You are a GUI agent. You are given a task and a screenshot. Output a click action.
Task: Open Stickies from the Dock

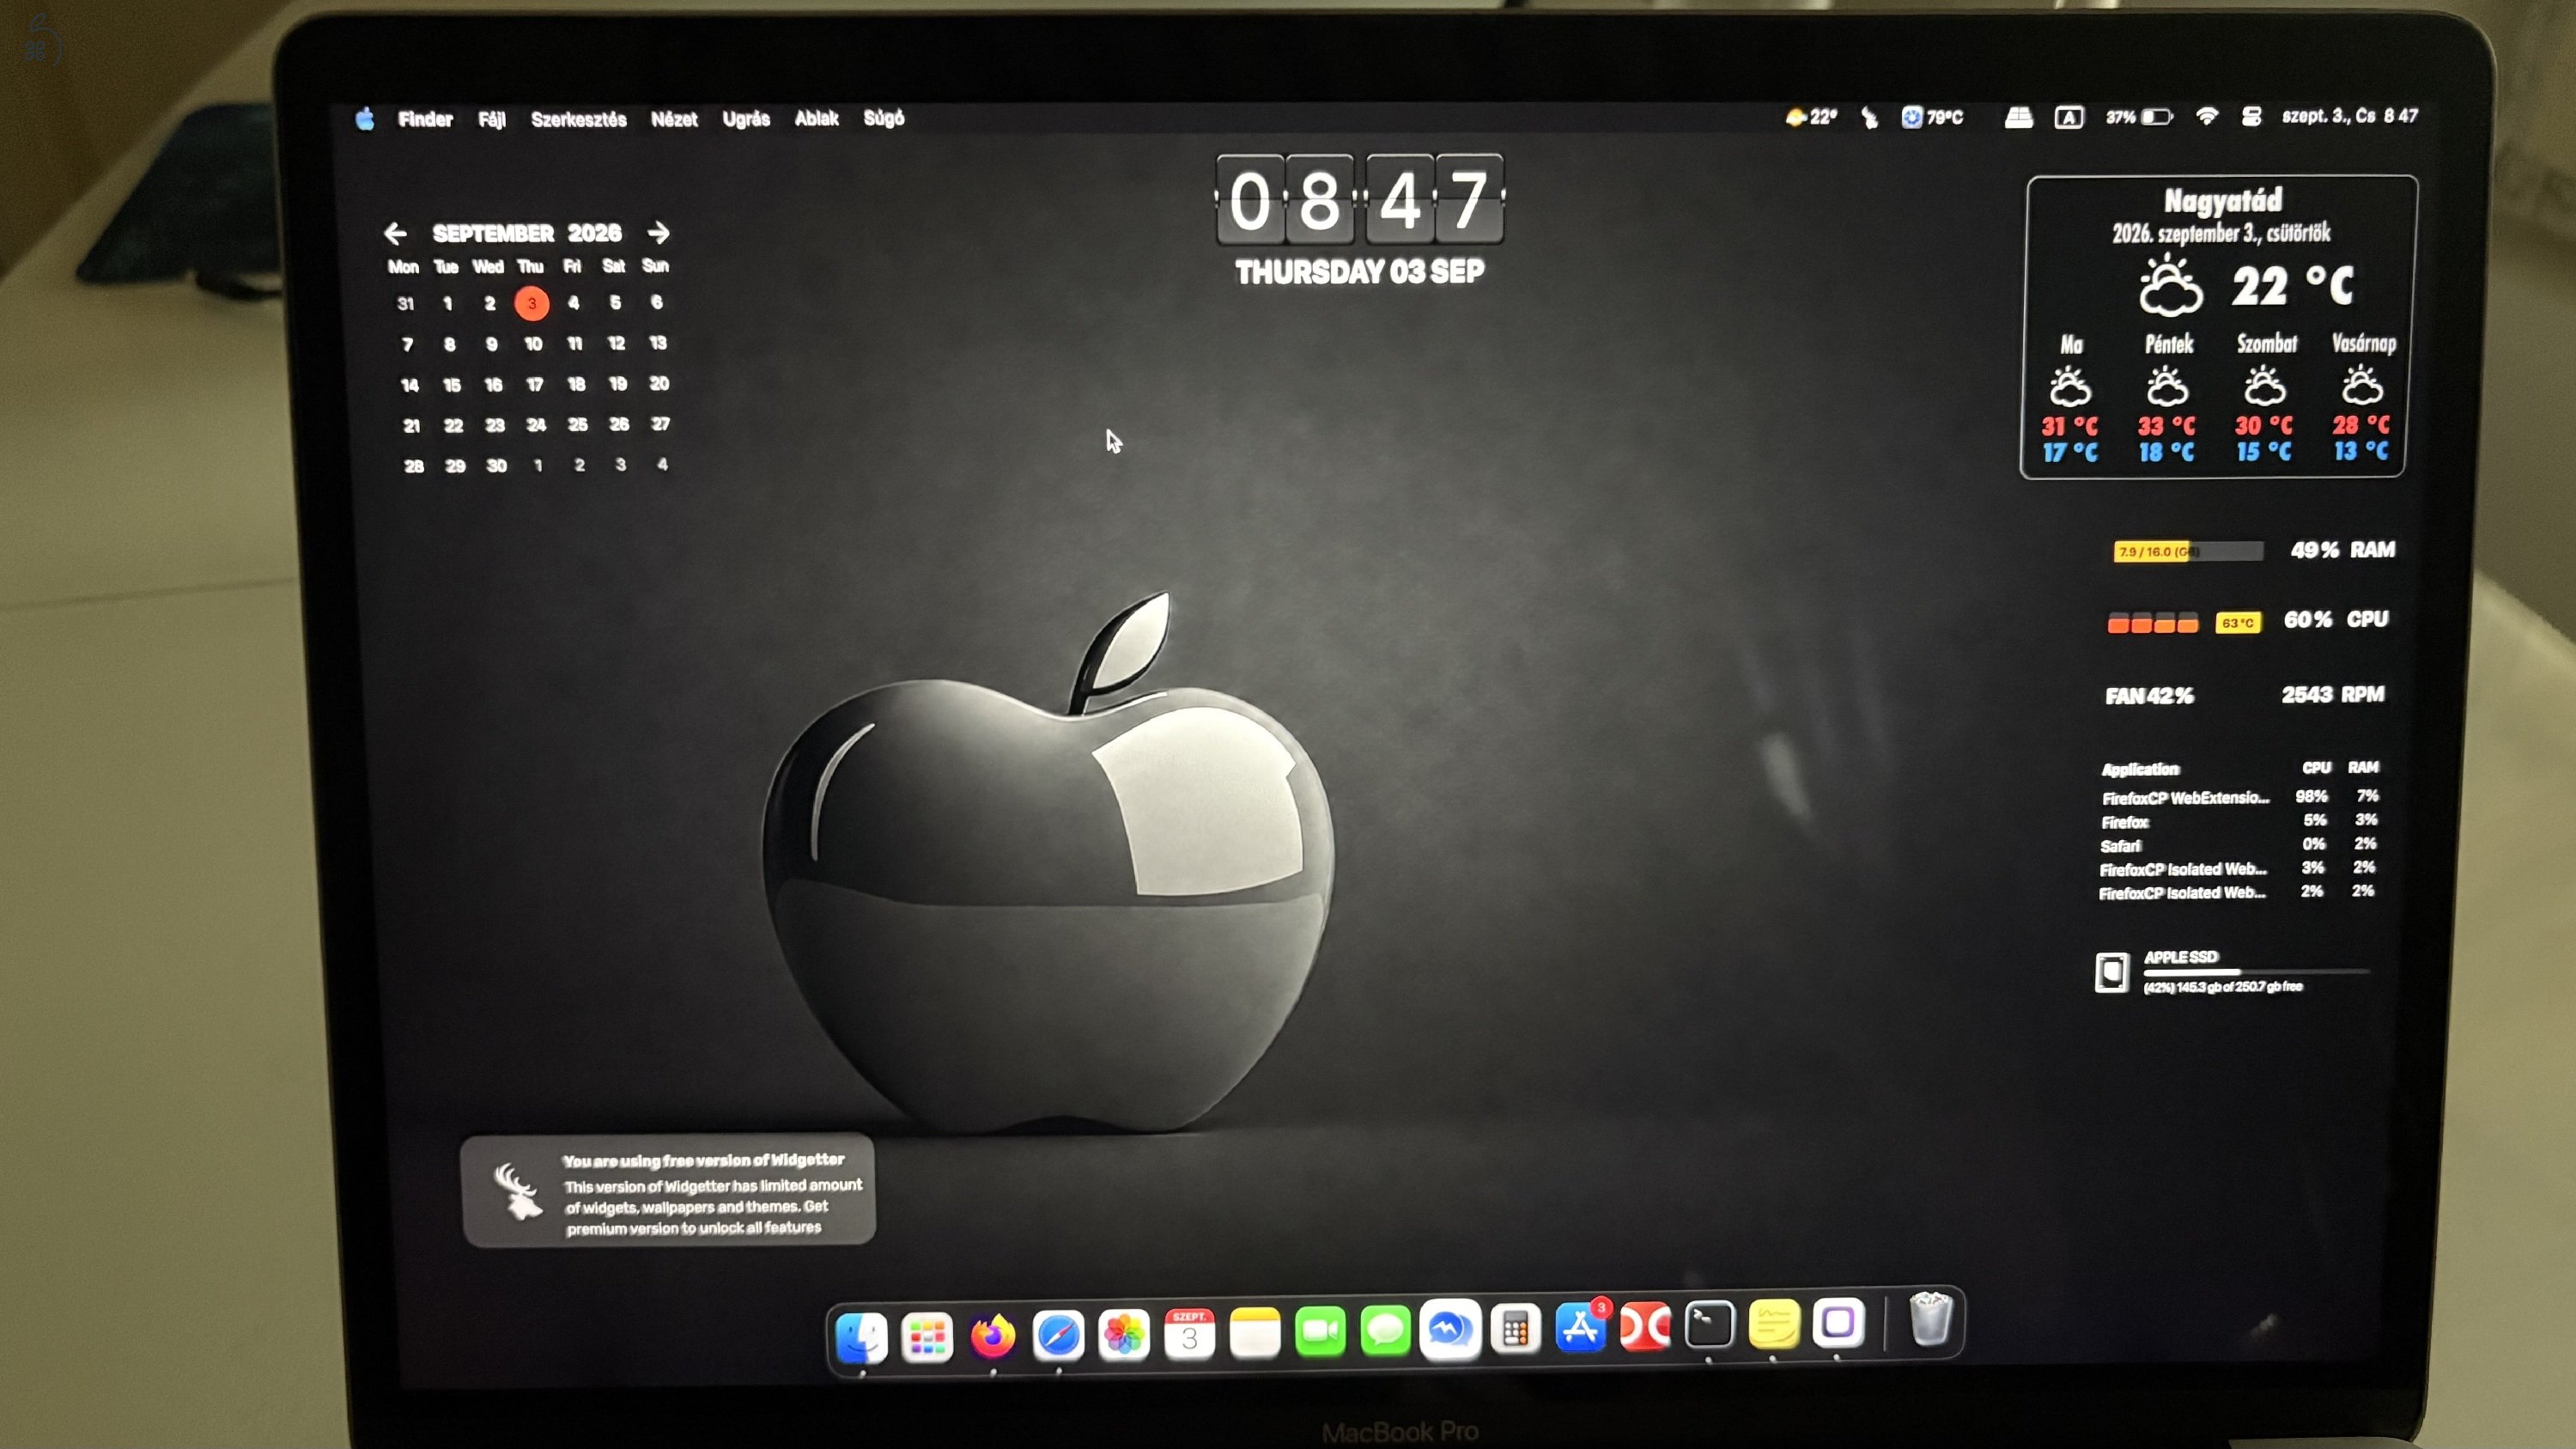tap(1774, 1324)
